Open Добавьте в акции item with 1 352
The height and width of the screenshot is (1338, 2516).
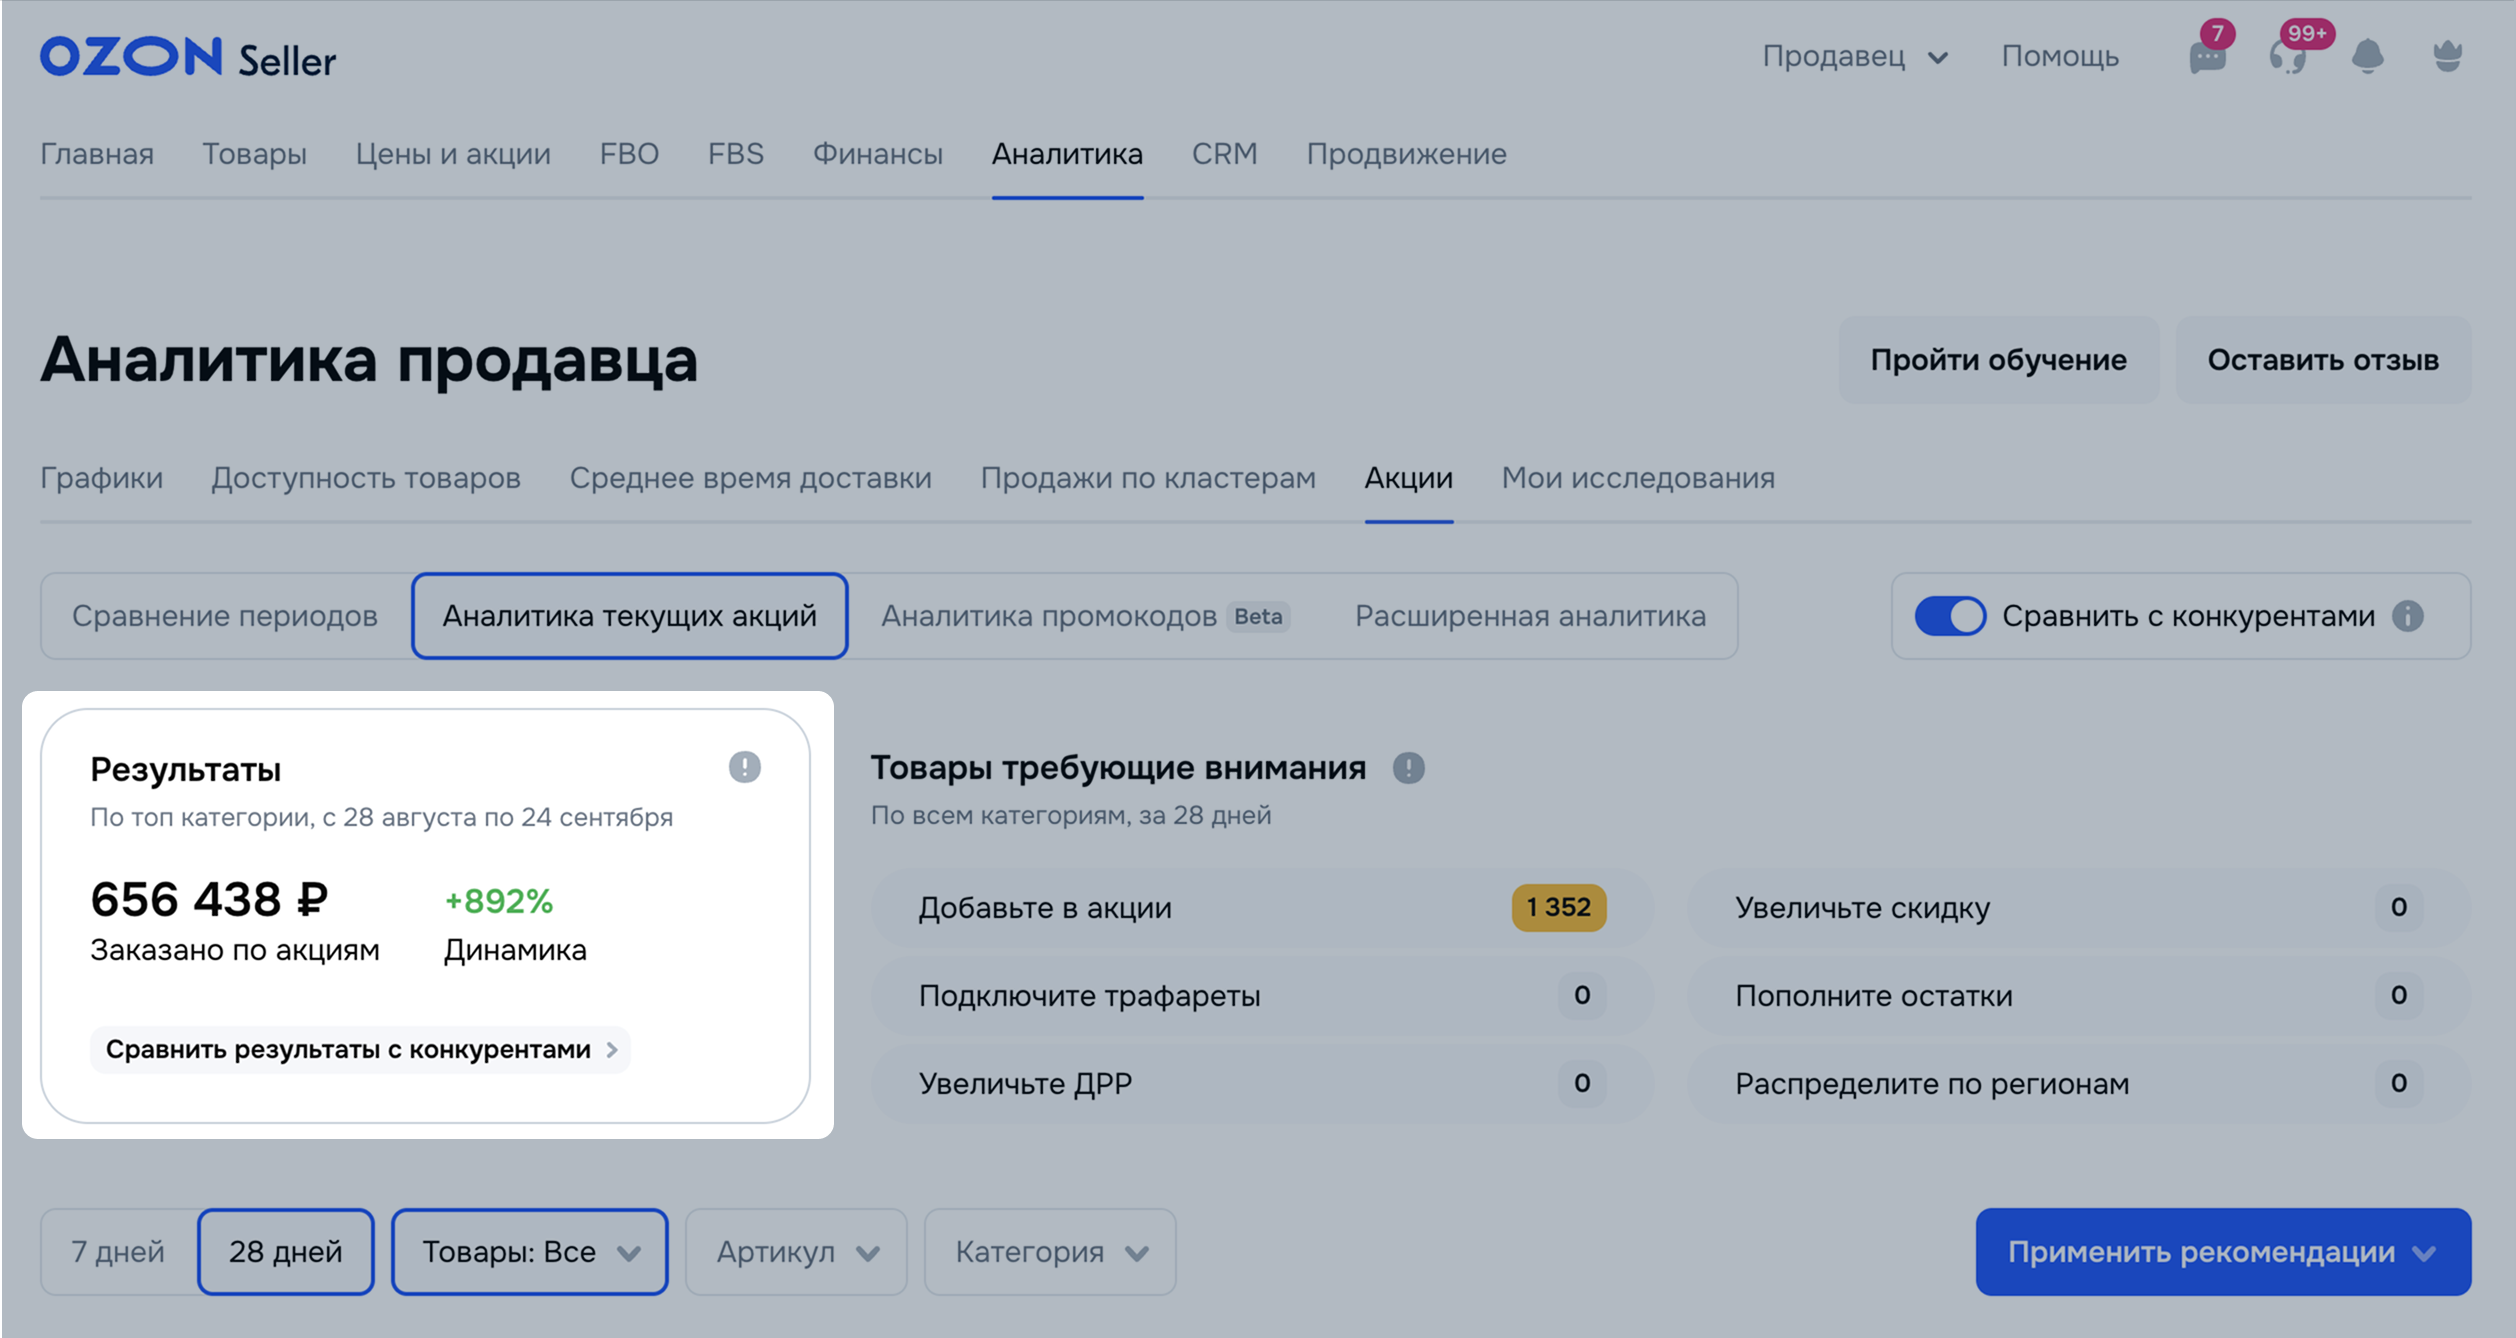click(x=1261, y=907)
